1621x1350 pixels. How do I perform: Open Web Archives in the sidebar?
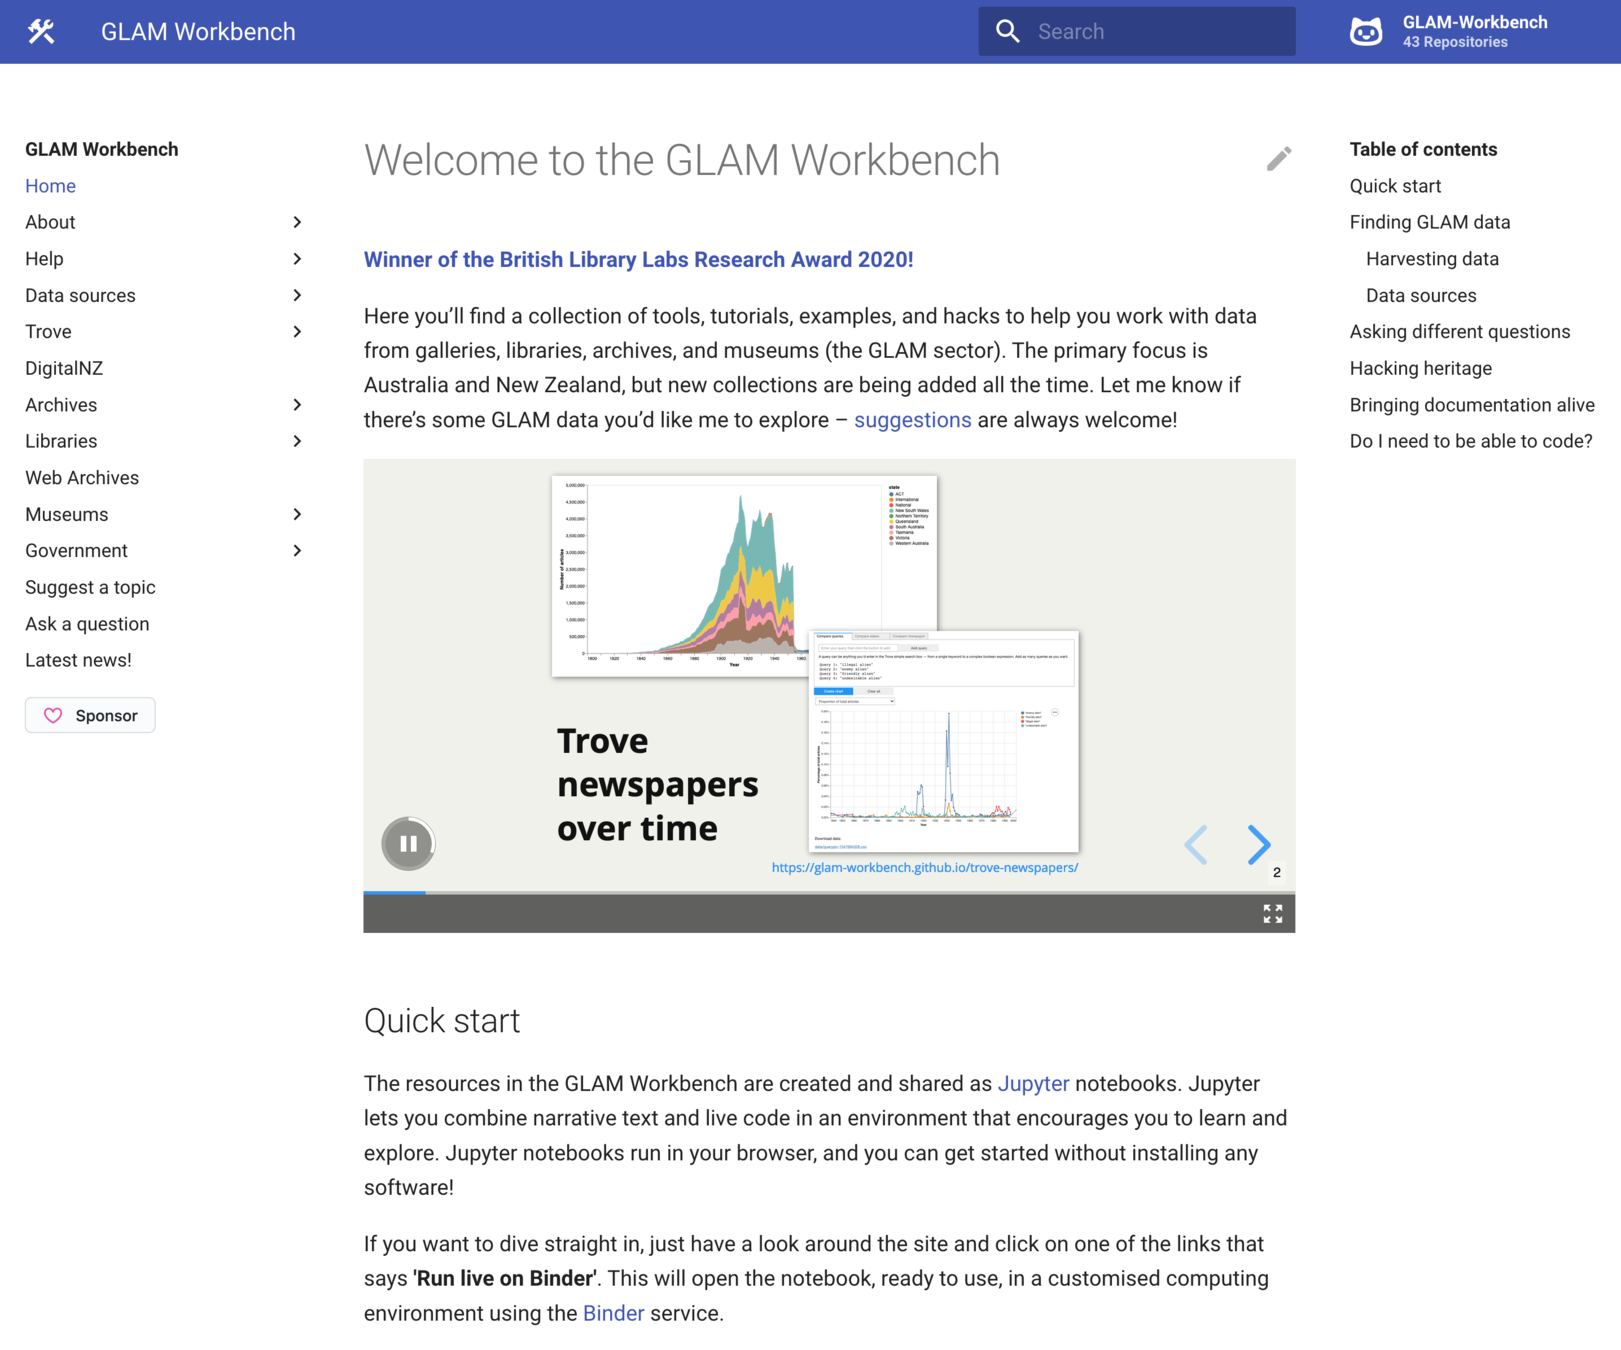pos(82,478)
